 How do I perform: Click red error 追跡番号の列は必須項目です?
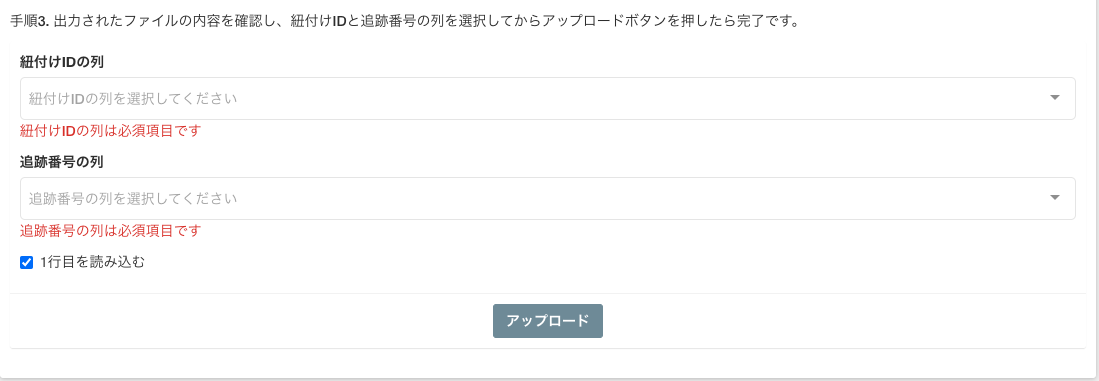(111, 230)
